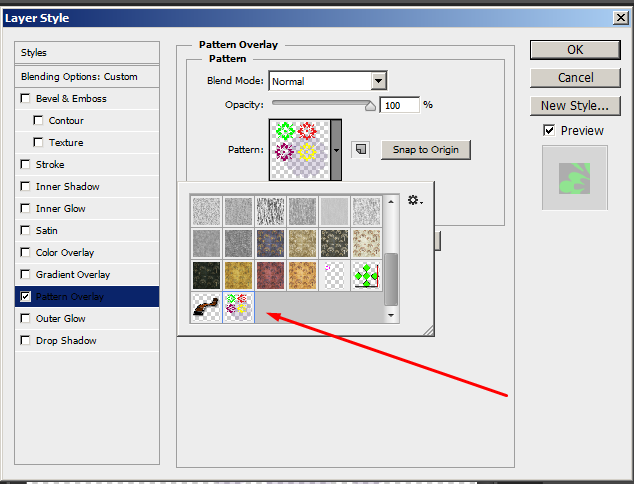Enable the Drop Shadow checkbox
Screen dimensions: 634x484
coord(25,340)
